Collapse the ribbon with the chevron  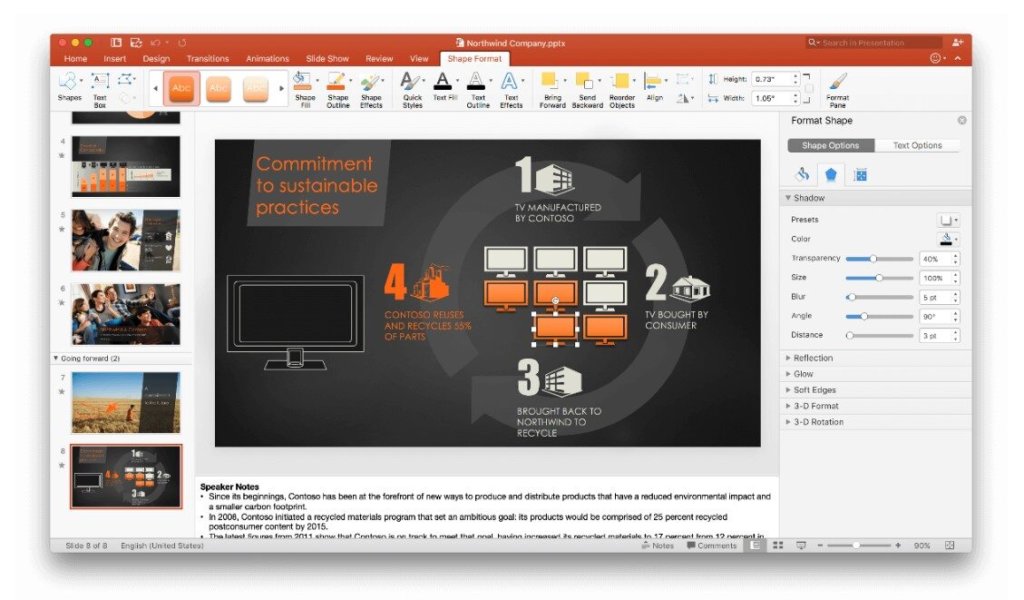point(957,58)
